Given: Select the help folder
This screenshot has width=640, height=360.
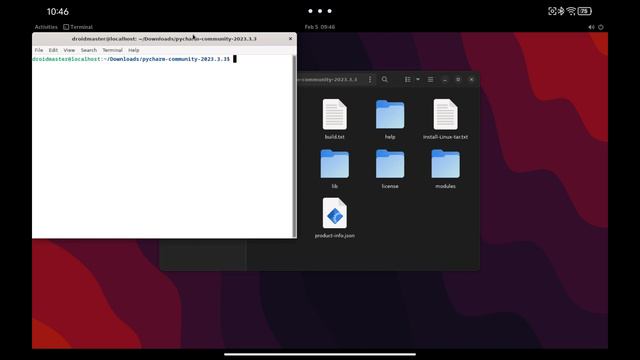Looking at the screenshot, I should coord(390,119).
